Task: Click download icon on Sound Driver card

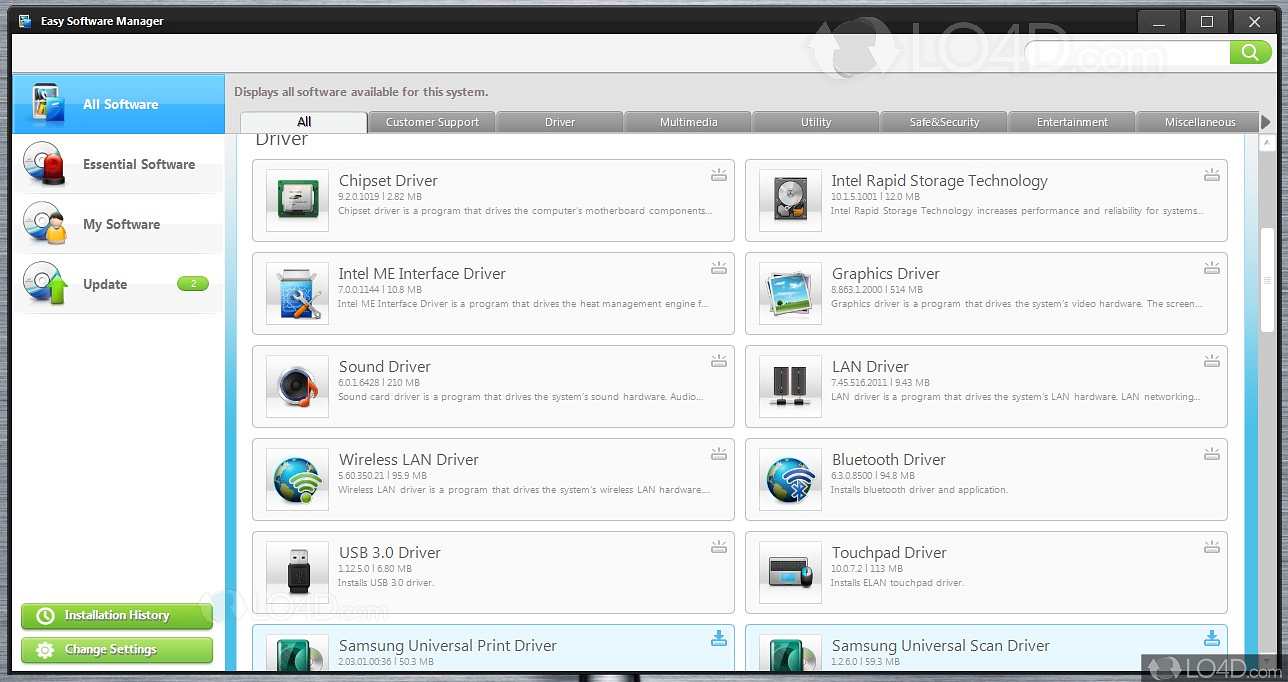Action: [x=718, y=361]
